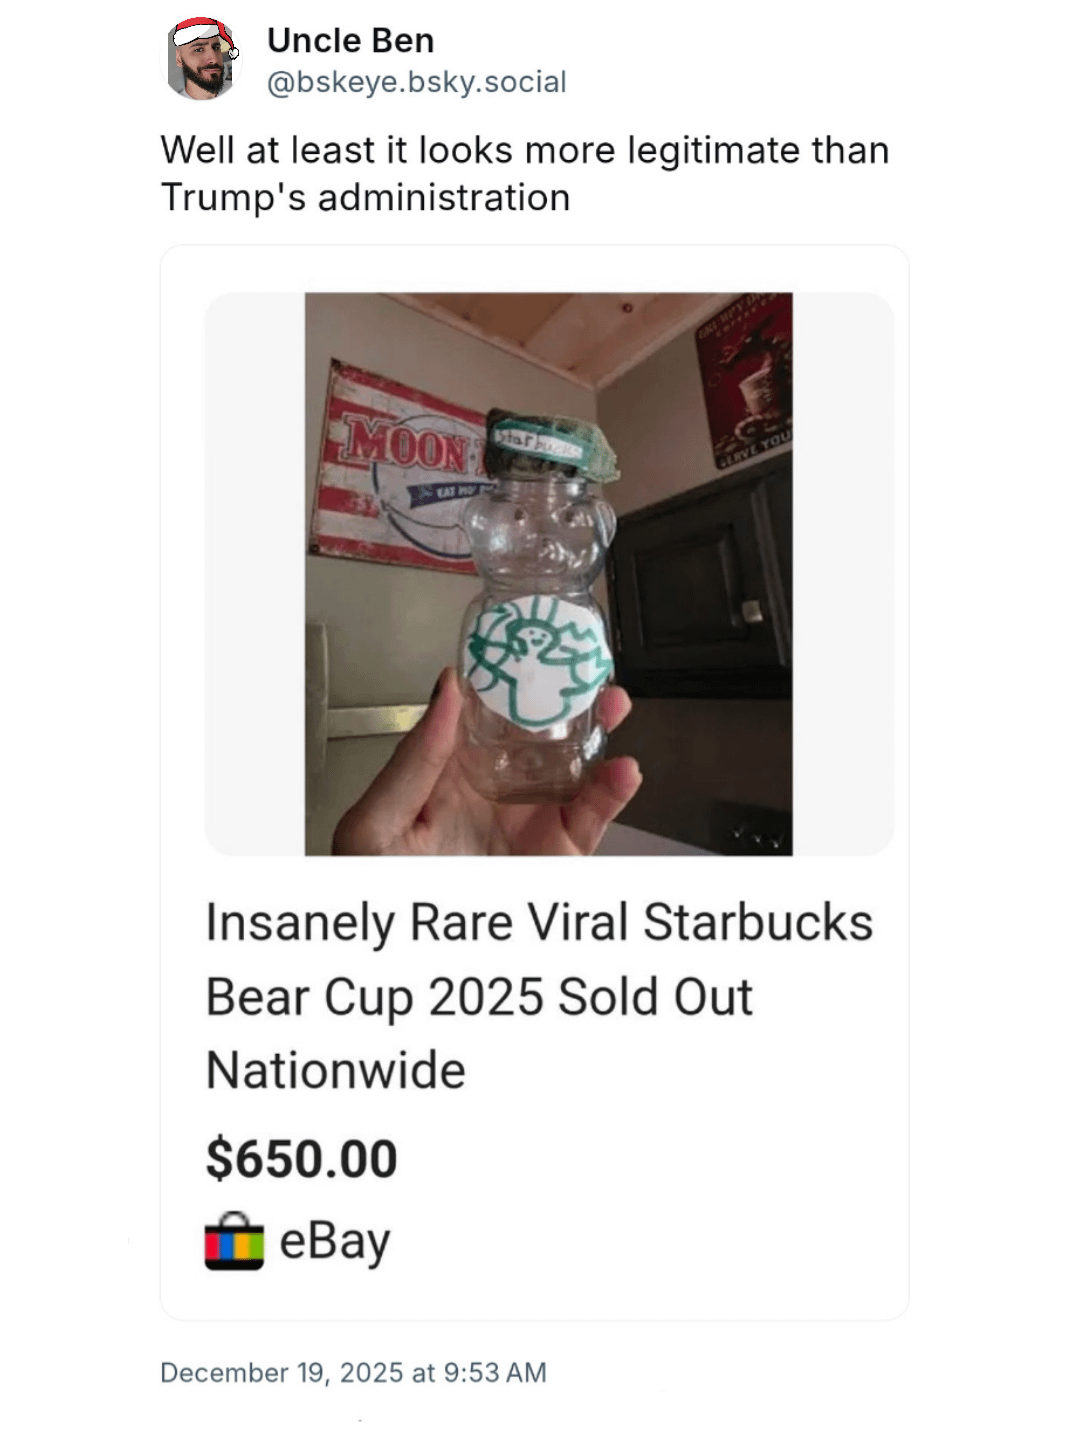This screenshot has height=1440, width=1080.
Task: Click the eBay shopping bag icon
Action: [234, 1241]
